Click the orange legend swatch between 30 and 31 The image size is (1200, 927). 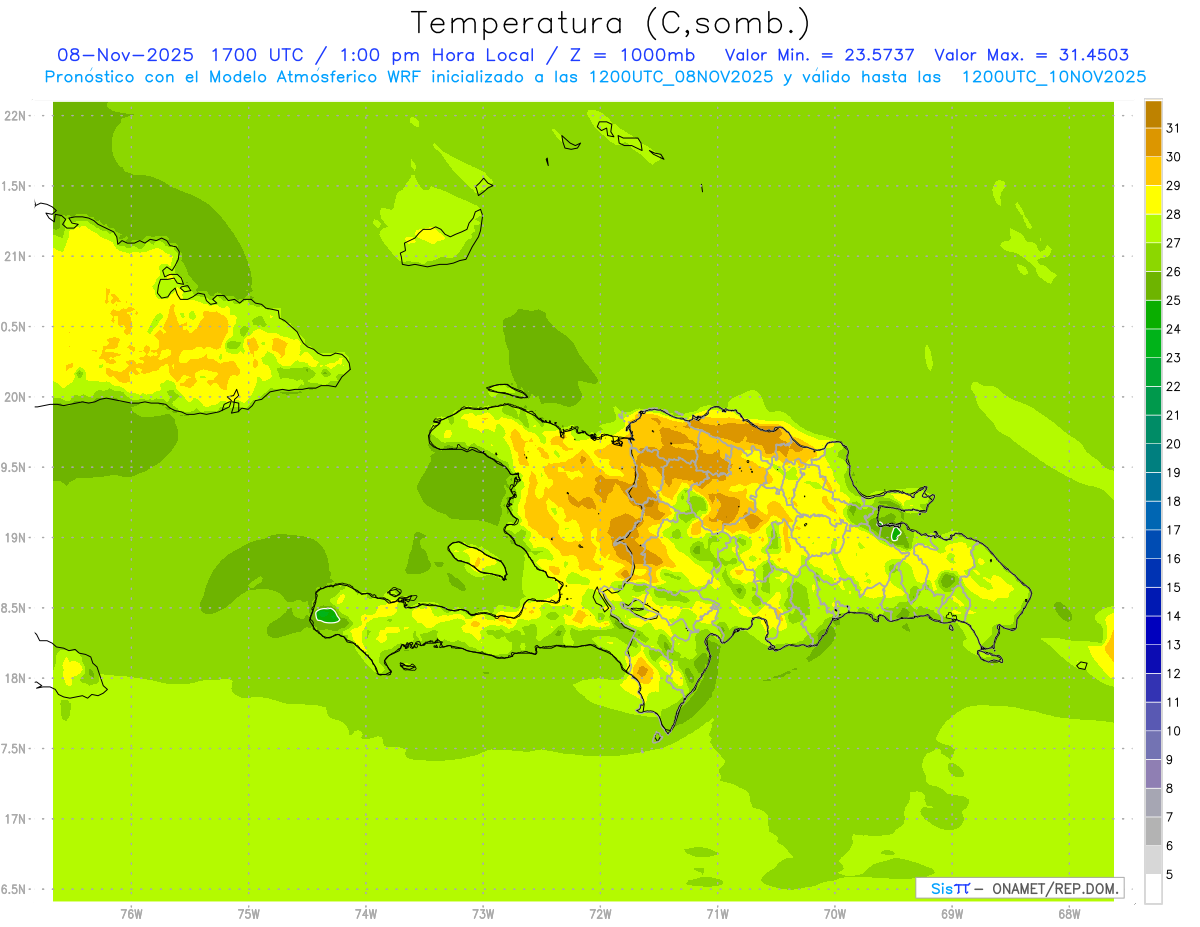(x=1153, y=142)
